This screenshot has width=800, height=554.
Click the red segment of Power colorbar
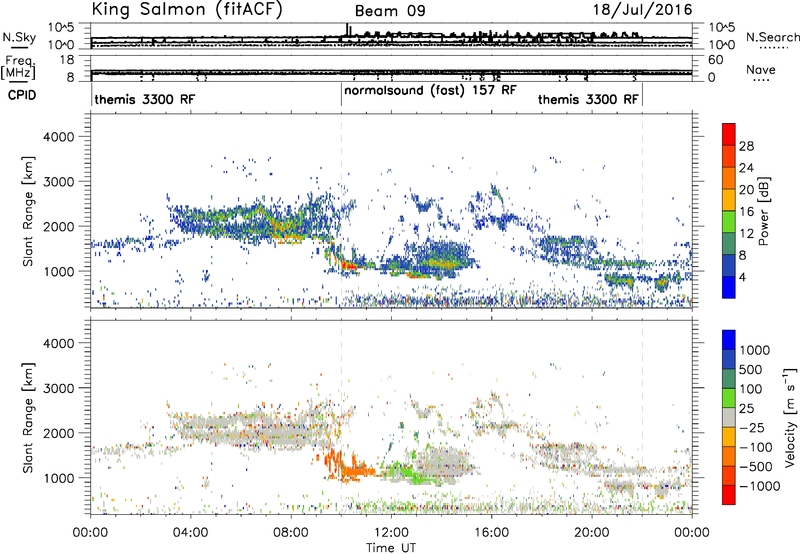coord(729,134)
